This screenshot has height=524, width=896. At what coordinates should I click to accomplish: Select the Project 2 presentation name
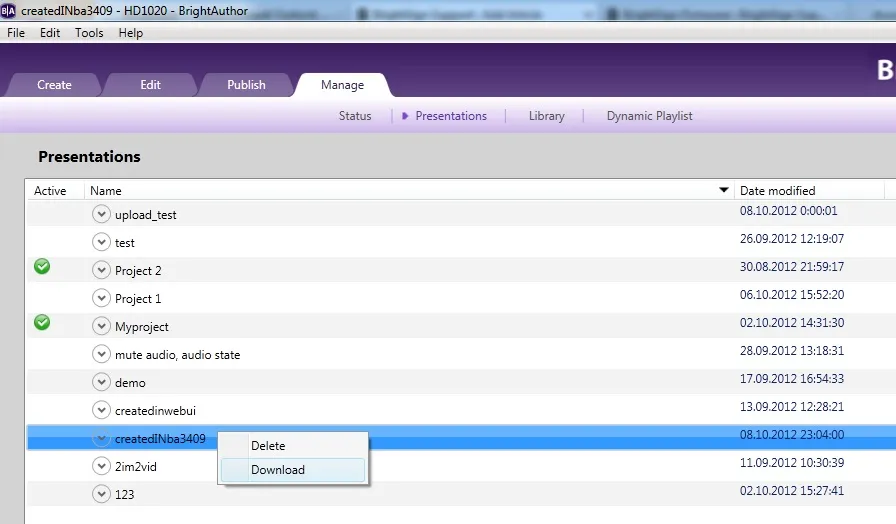138,271
